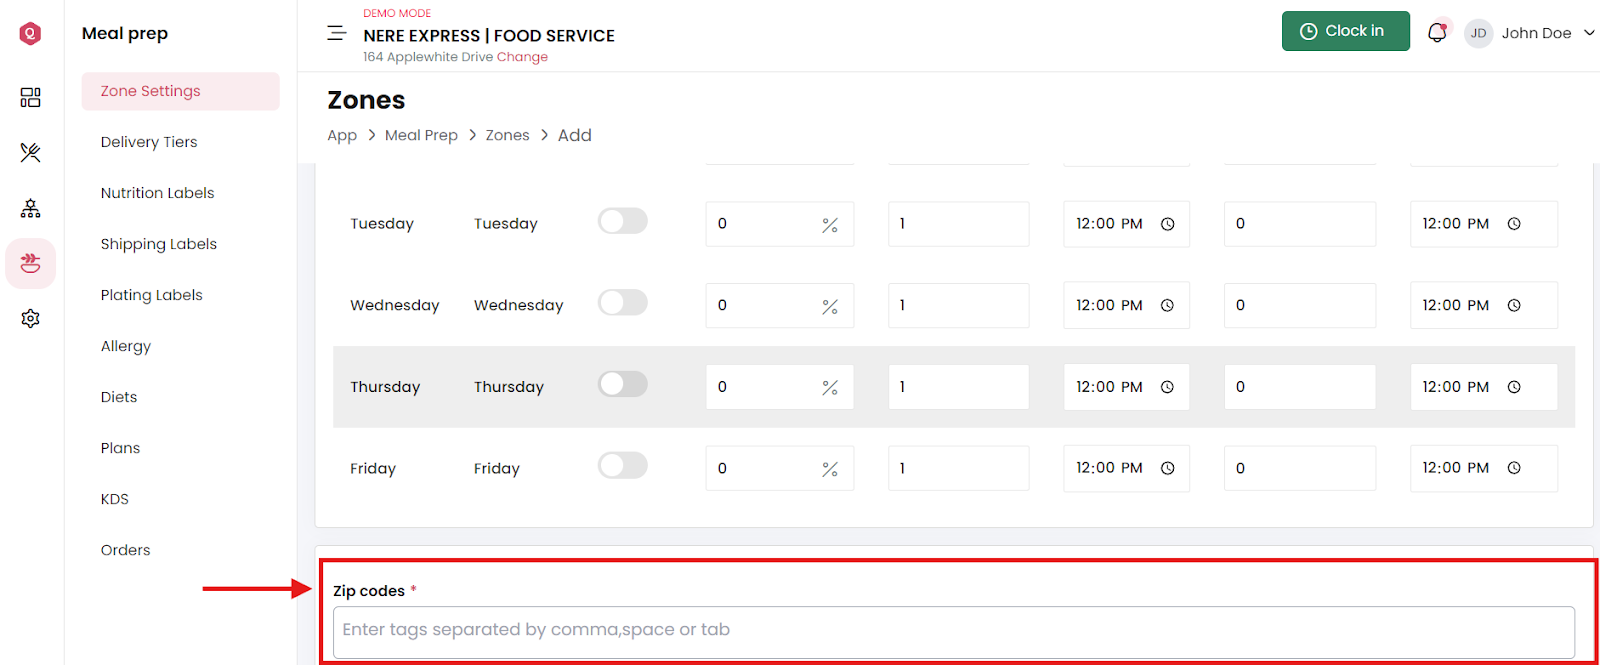Enable the Wednesday toggle switch
The image size is (1600, 665).
[x=623, y=302]
